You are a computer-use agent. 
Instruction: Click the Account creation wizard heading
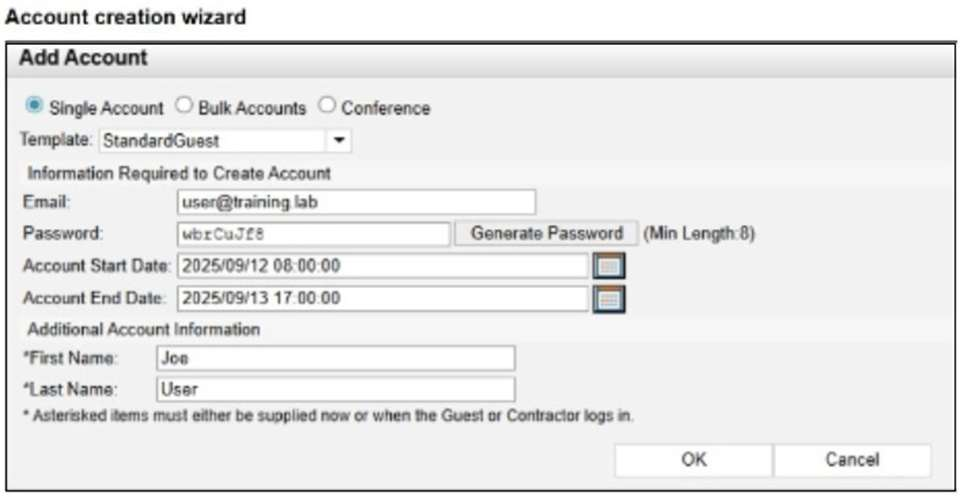click(126, 17)
